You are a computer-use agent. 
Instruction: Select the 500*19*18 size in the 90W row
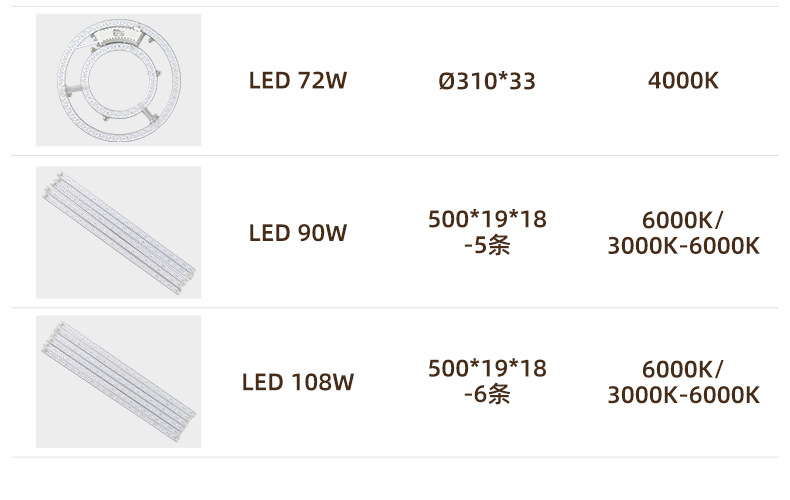487,219
